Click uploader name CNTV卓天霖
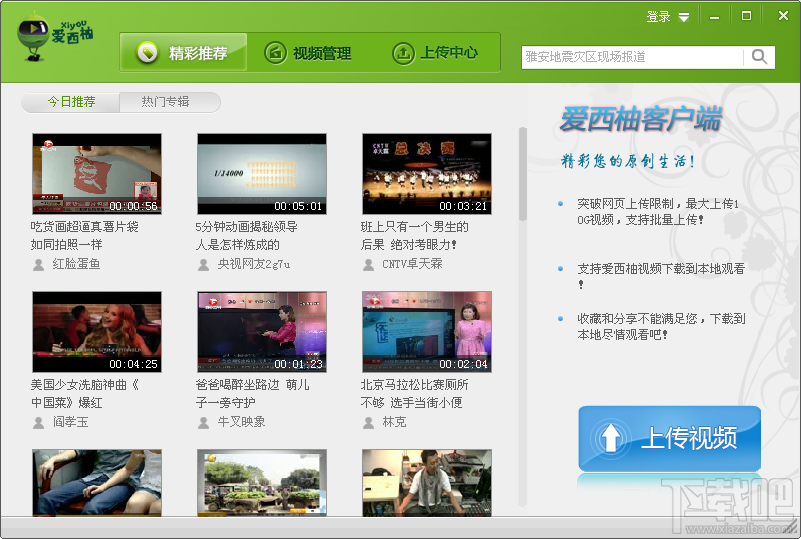The image size is (801, 539). coord(413,264)
